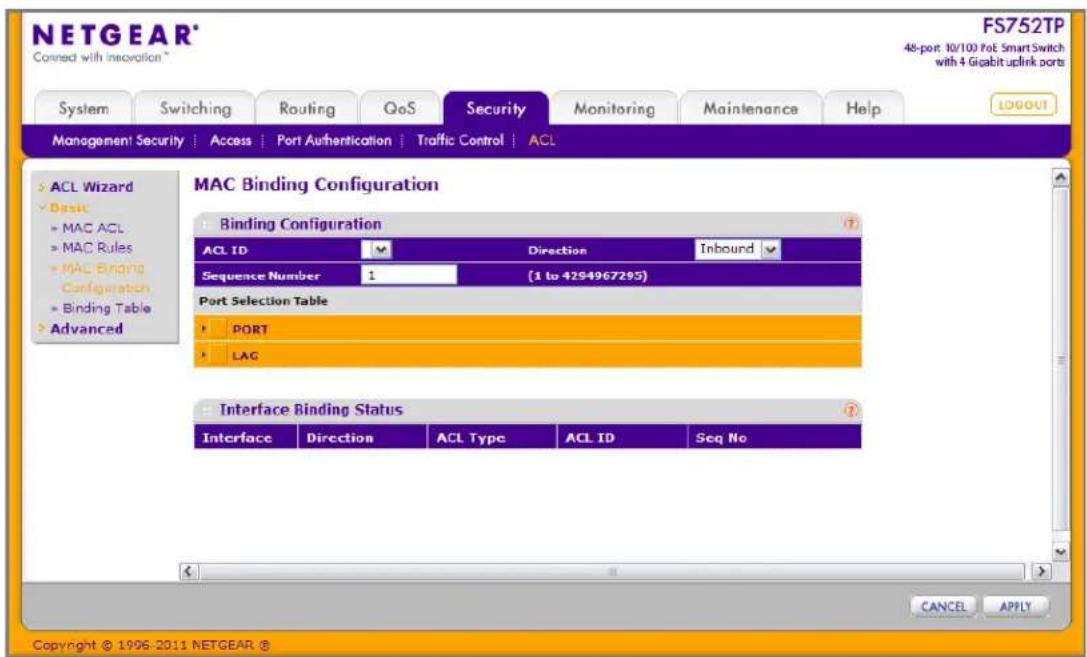Open the ACL ID dropdown

pos(376,249)
